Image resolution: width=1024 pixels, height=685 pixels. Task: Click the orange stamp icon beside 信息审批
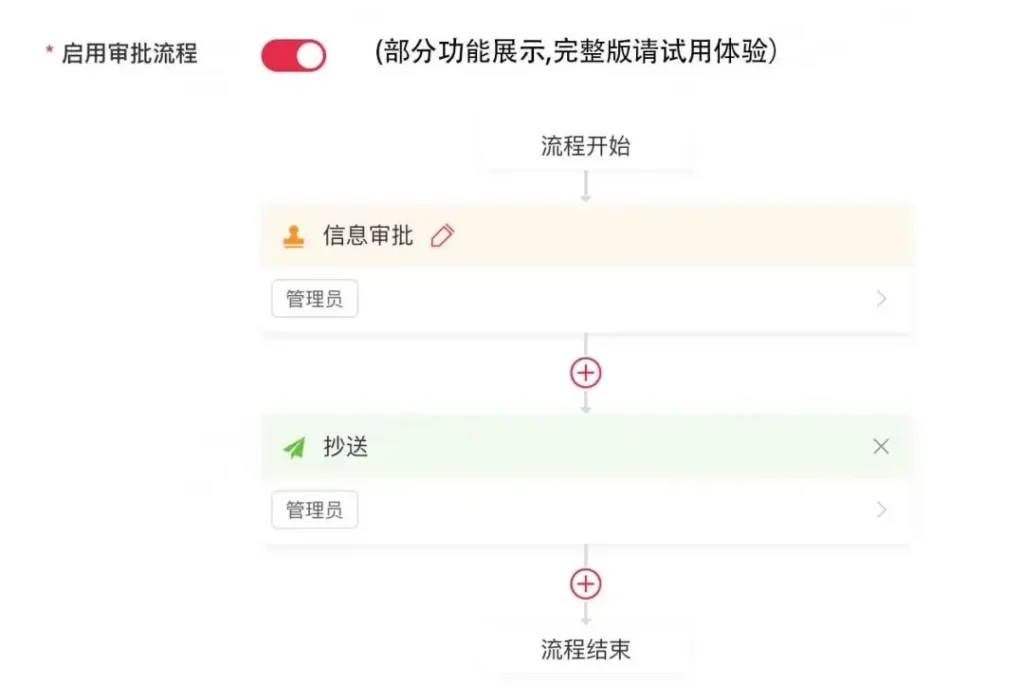tap(293, 237)
